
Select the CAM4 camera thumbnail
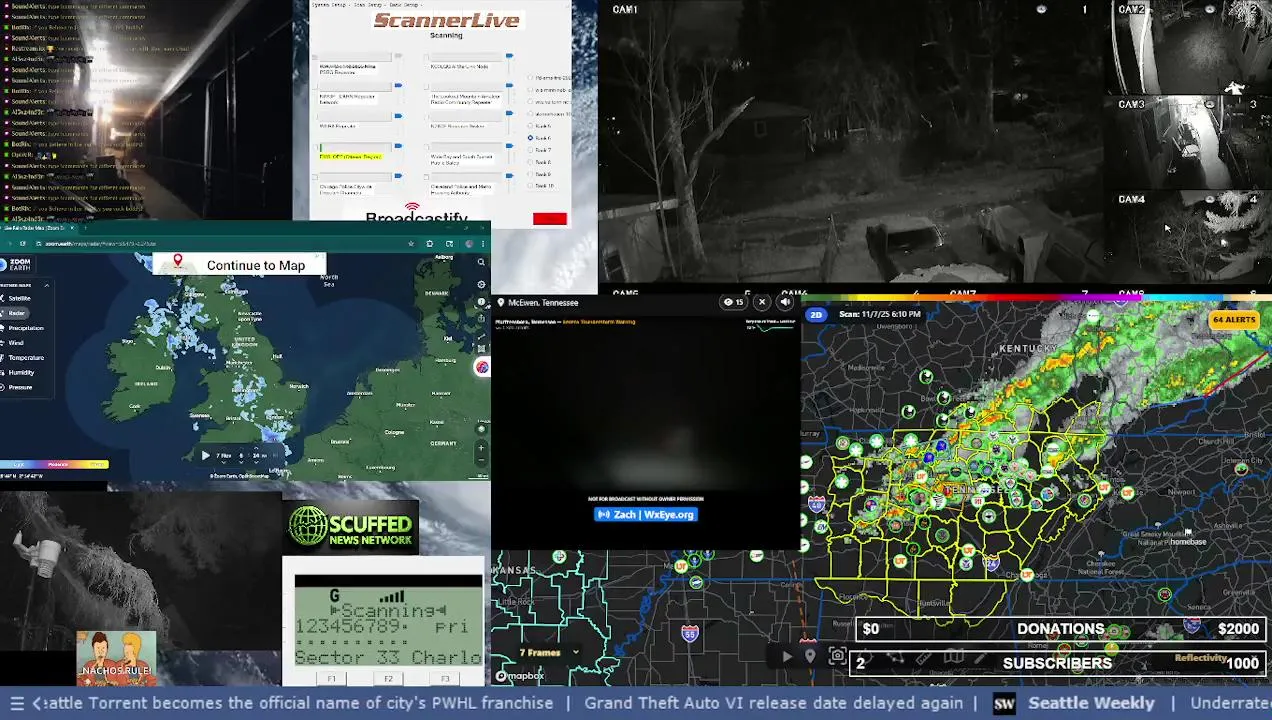coord(1190,238)
